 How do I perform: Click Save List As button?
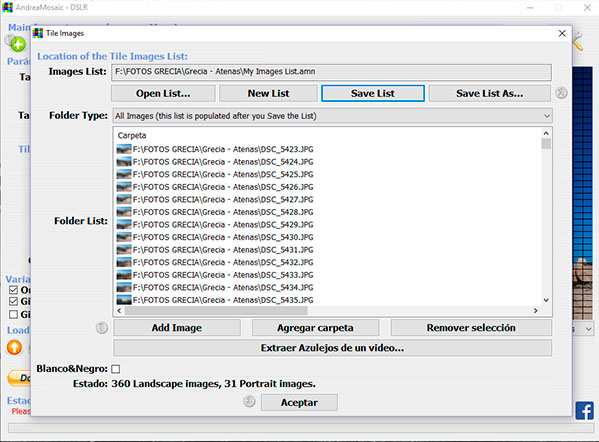[489, 94]
